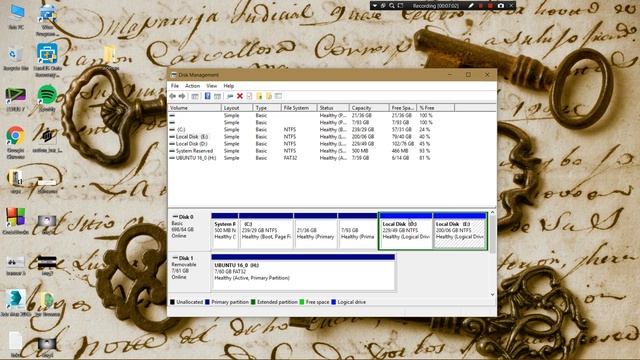This screenshot has width=640, height=360.
Task: Open the yellow folder desktop icon
Action: click(109, 58)
